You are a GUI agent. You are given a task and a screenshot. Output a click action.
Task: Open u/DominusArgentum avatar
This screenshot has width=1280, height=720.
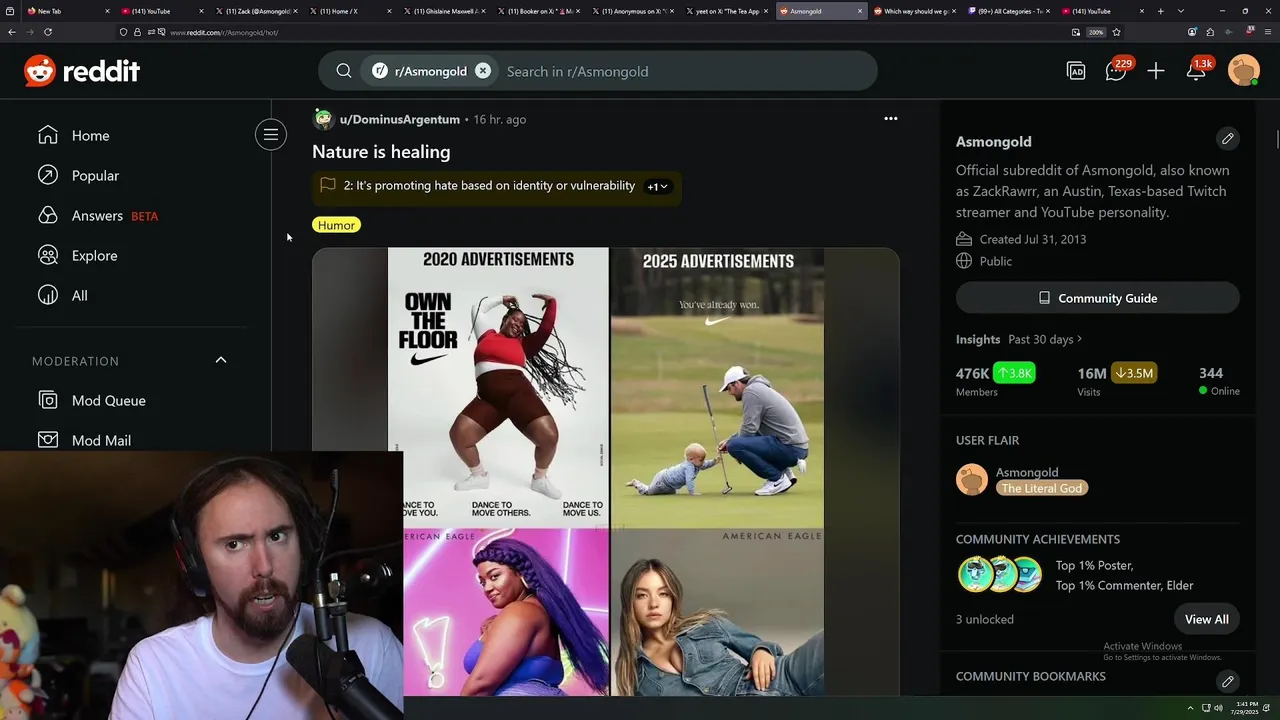[323, 119]
